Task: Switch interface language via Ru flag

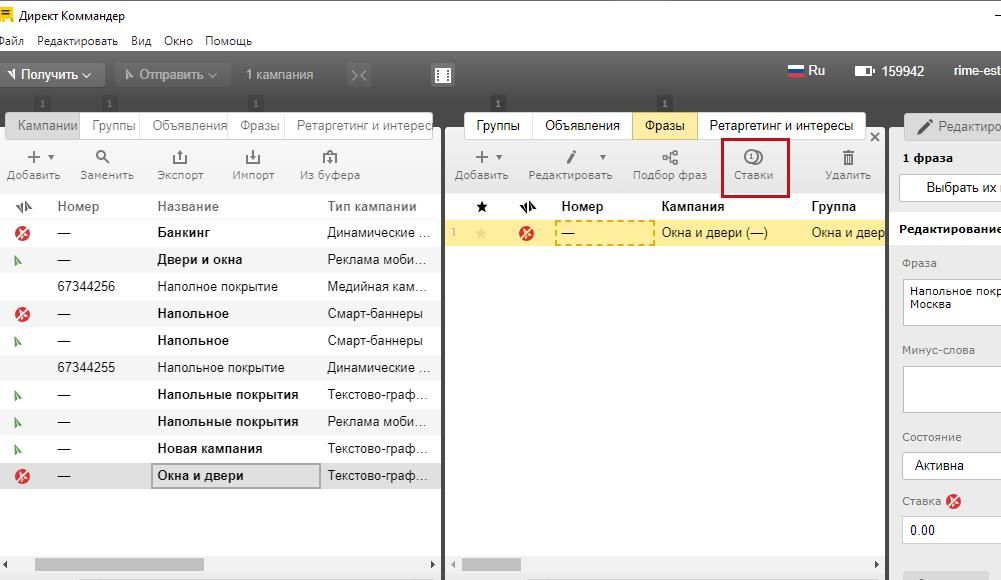Action: [x=806, y=71]
